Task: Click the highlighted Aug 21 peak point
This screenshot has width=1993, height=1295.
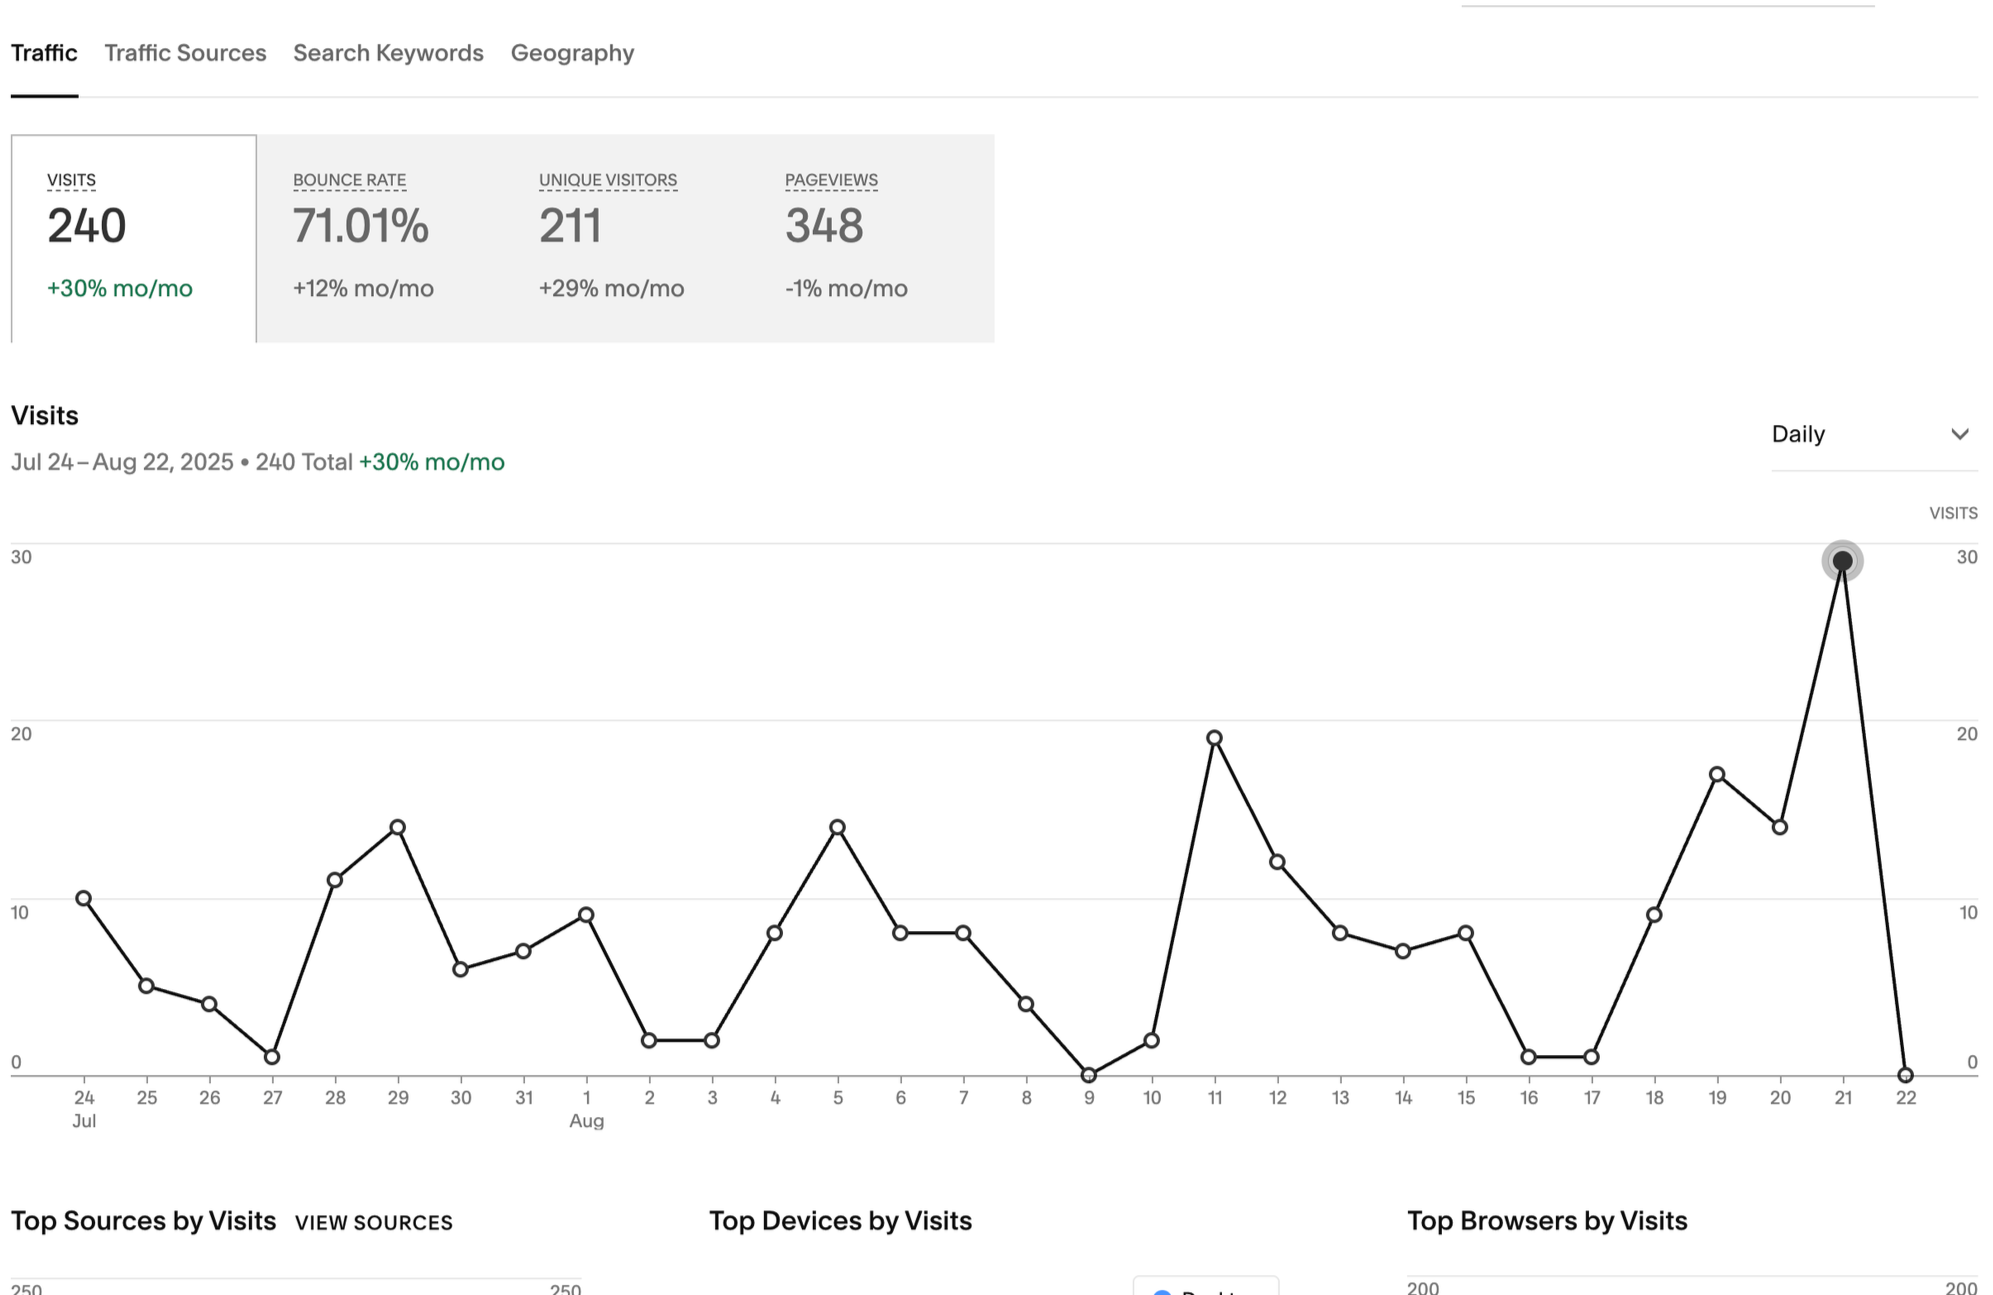Action: (1842, 561)
